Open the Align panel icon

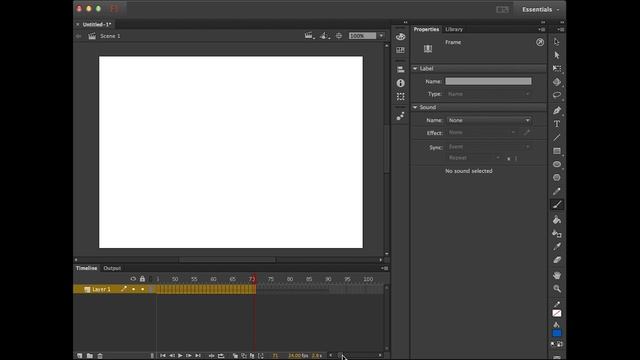[x=400, y=69]
